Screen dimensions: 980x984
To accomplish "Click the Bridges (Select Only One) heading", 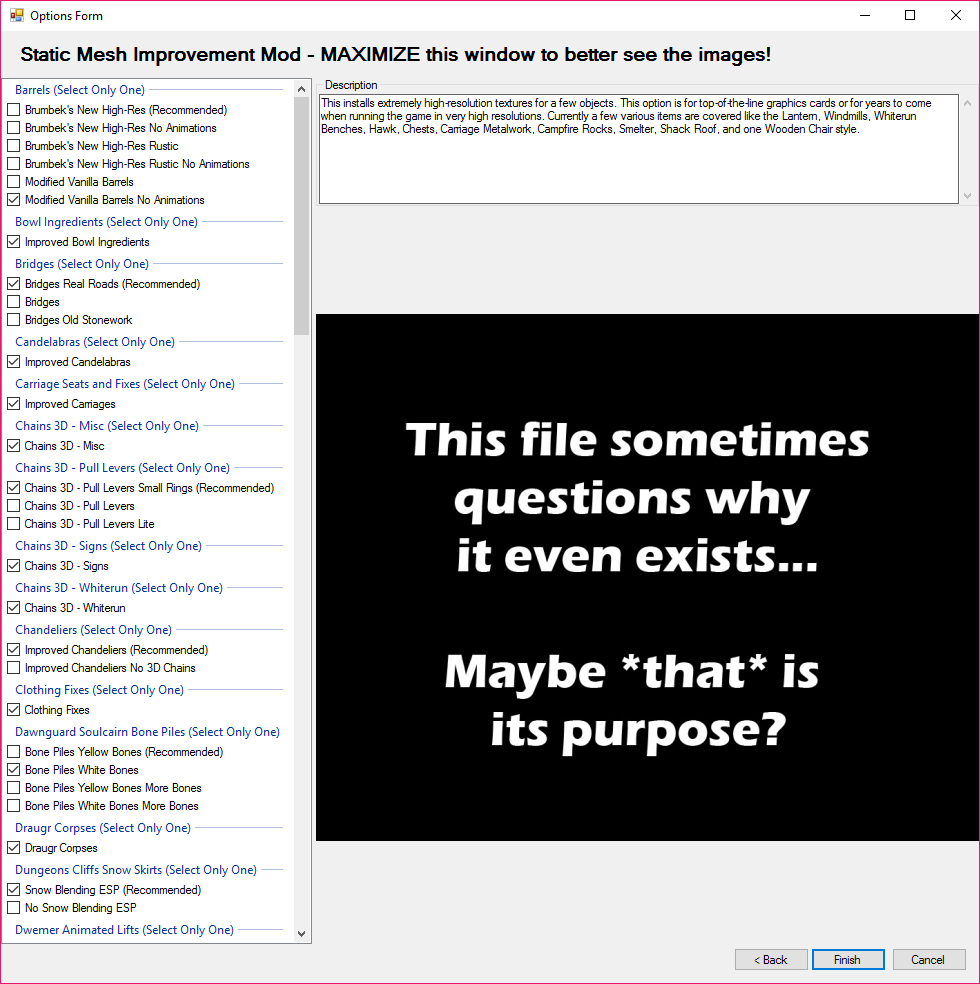I will click(x=82, y=264).
